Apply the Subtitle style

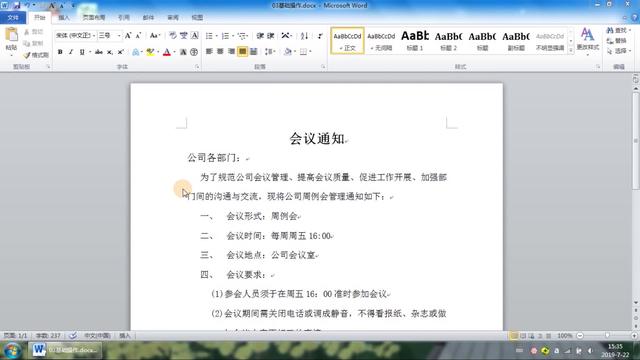pyautogui.click(x=516, y=41)
